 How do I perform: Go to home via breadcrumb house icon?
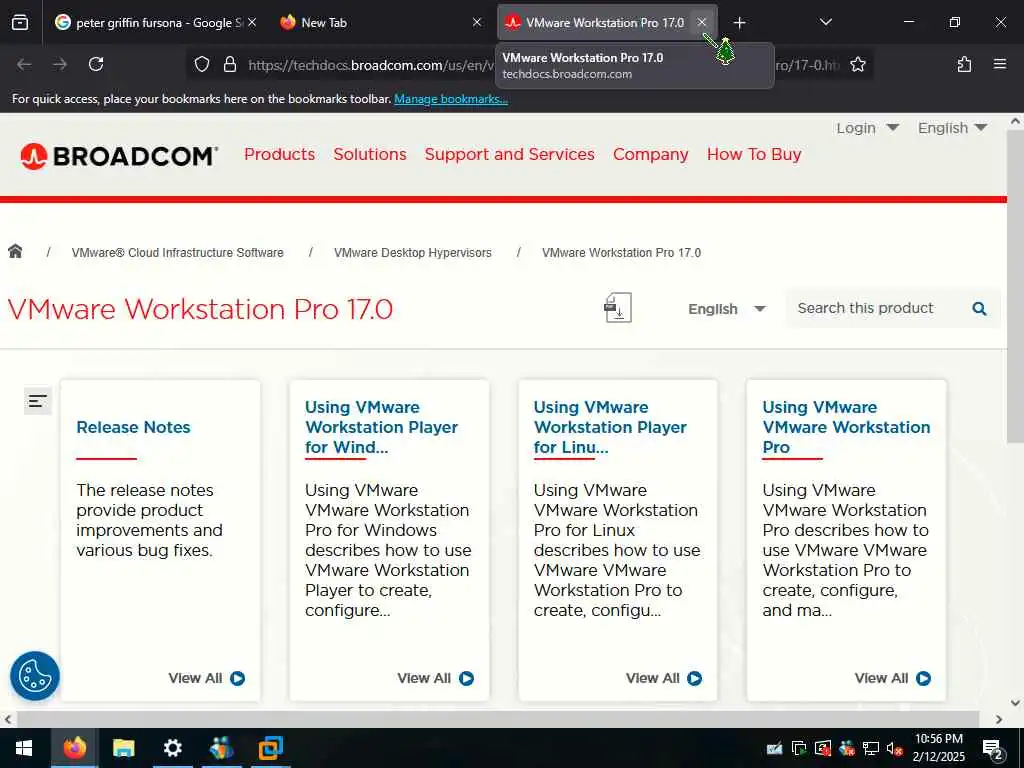tap(15, 251)
